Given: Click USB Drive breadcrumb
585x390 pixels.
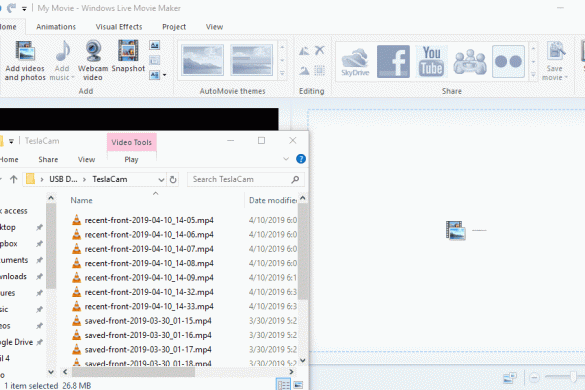Looking at the screenshot, I should tap(63, 179).
